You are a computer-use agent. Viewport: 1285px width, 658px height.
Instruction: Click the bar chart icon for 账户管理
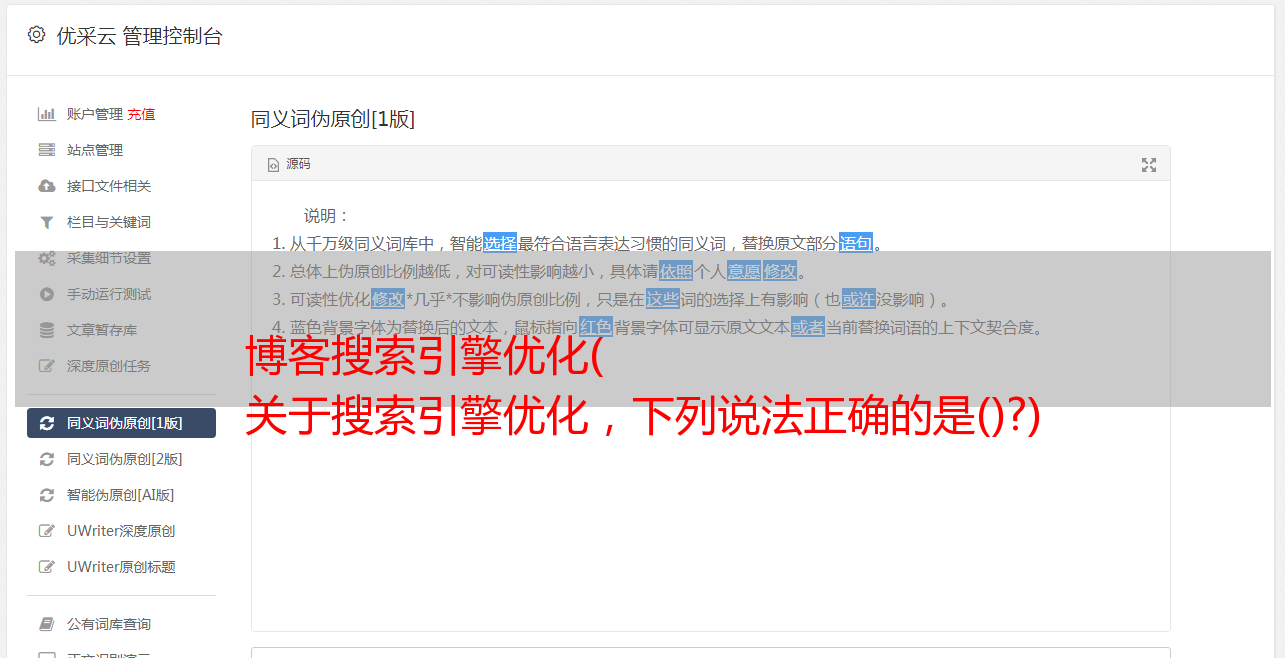tap(46, 114)
